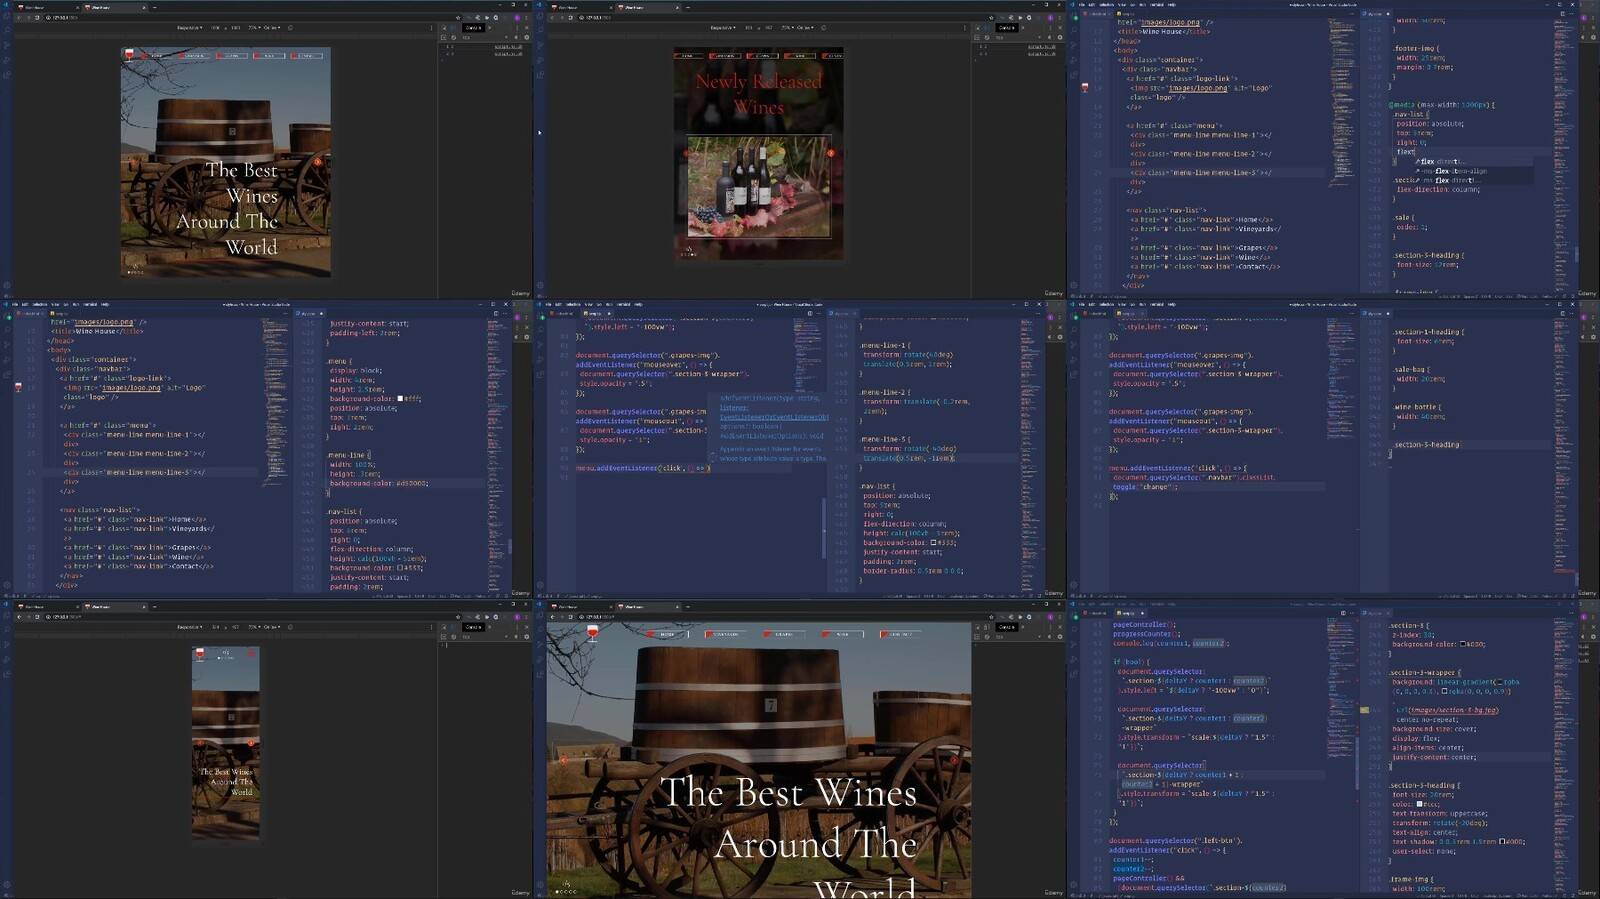Click the '.section-1-heading {' selector line
Image resolution: width=1600 pixels, height=899 pixels.
click(1429, 332)
